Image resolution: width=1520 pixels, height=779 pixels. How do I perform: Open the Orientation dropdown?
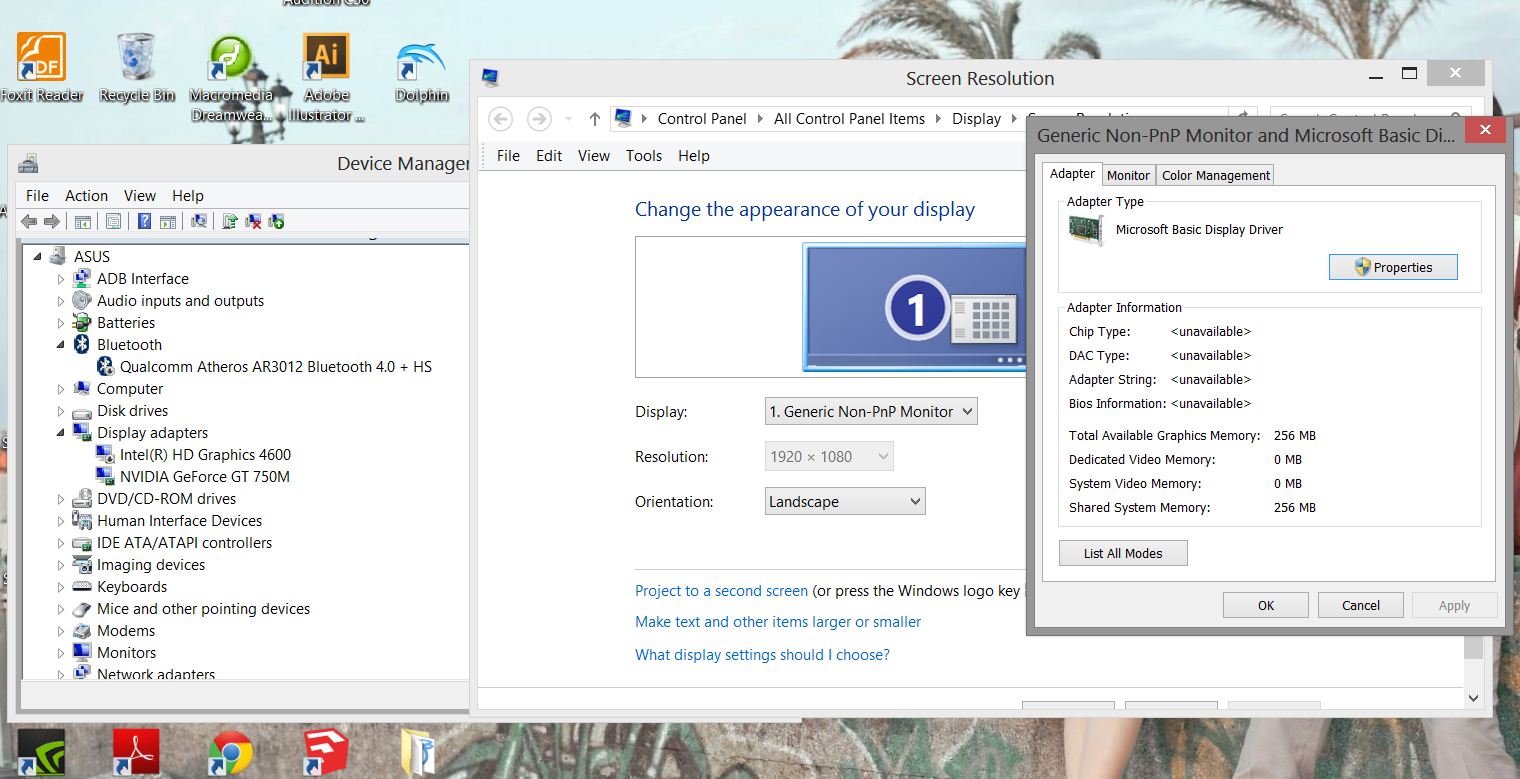(845, 501)
